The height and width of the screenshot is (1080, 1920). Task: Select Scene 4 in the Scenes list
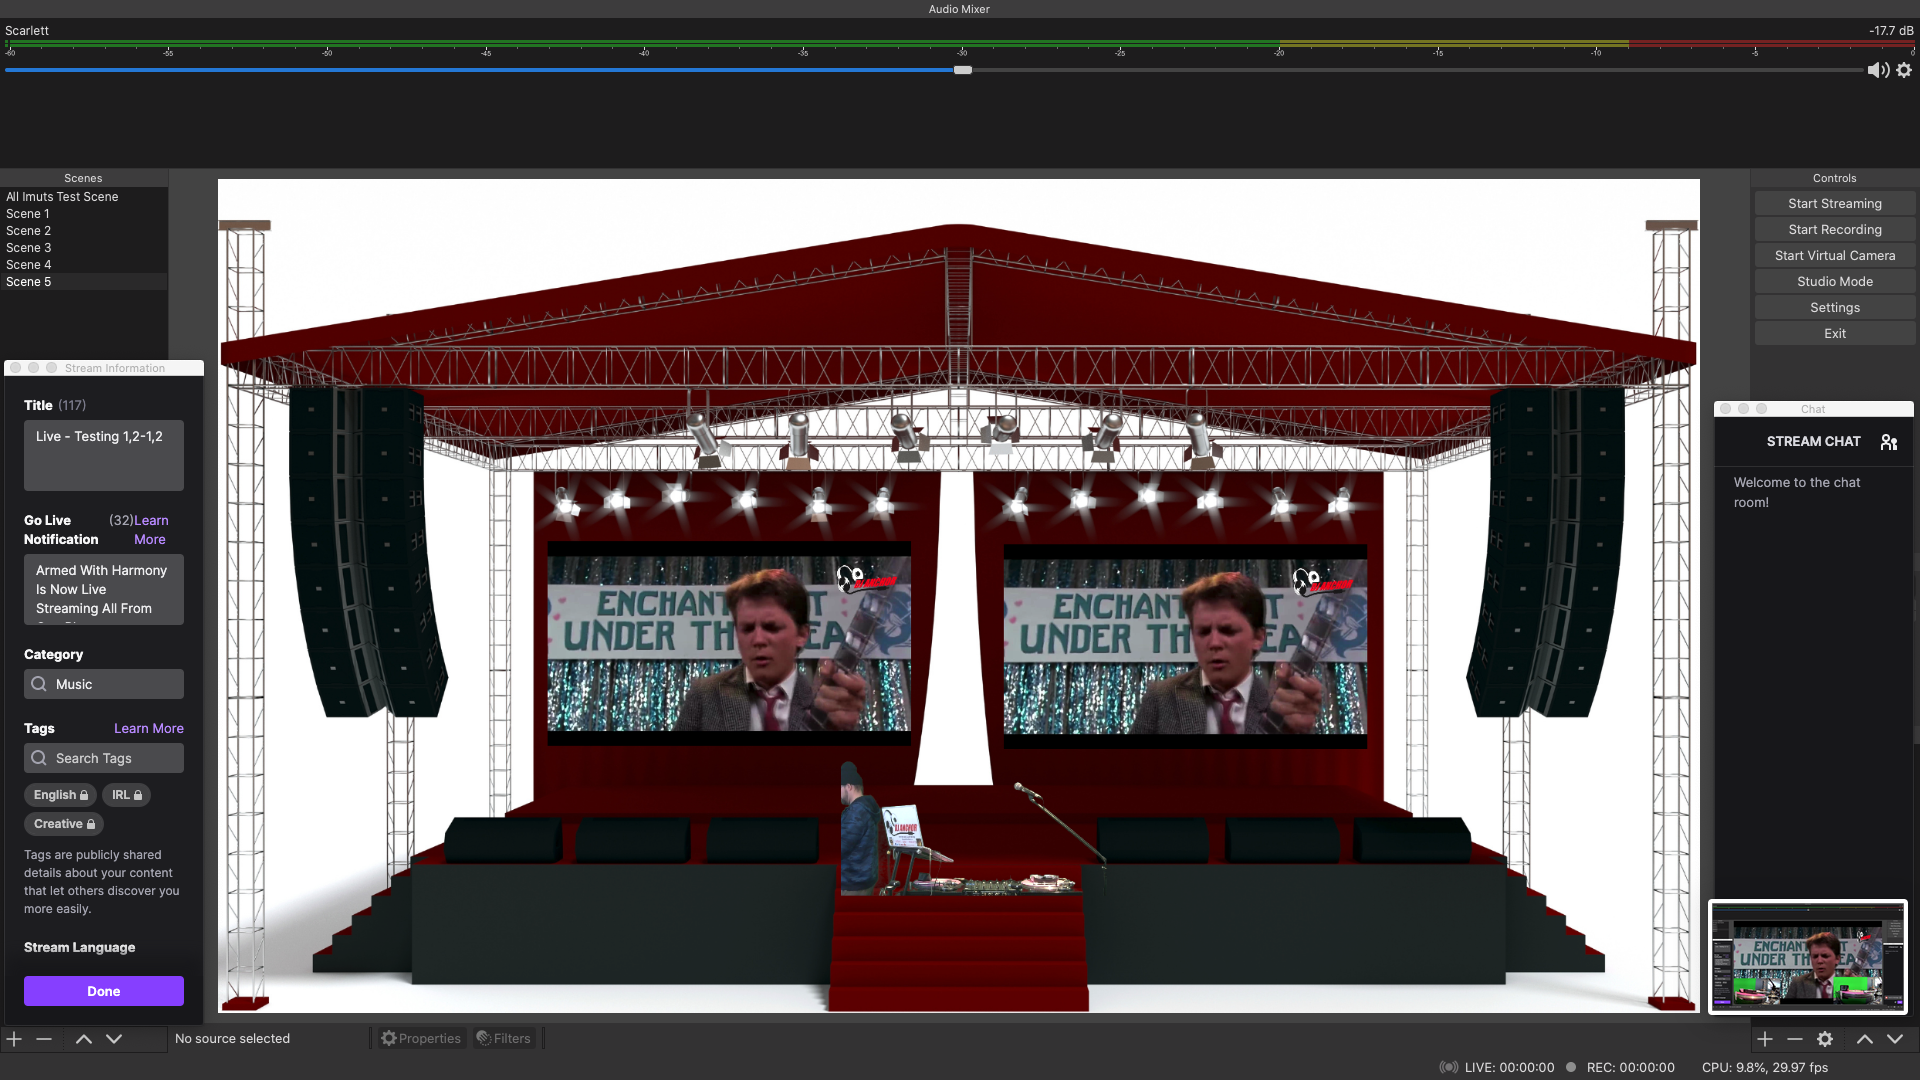pos(84,265)
